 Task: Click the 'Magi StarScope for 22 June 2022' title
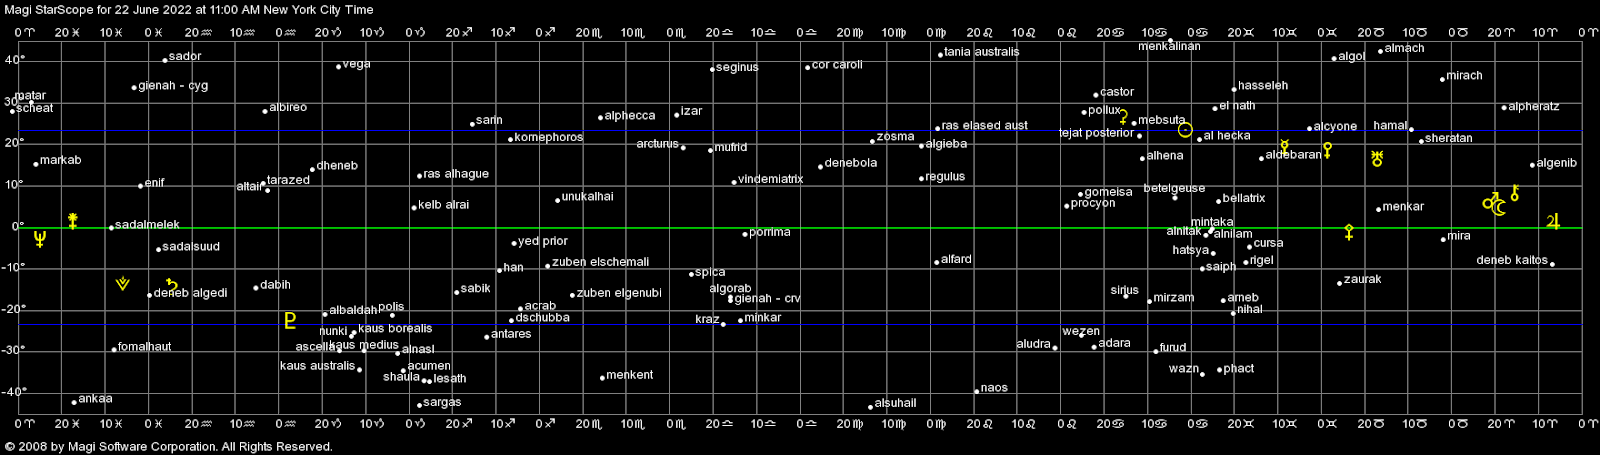[100, 9]
